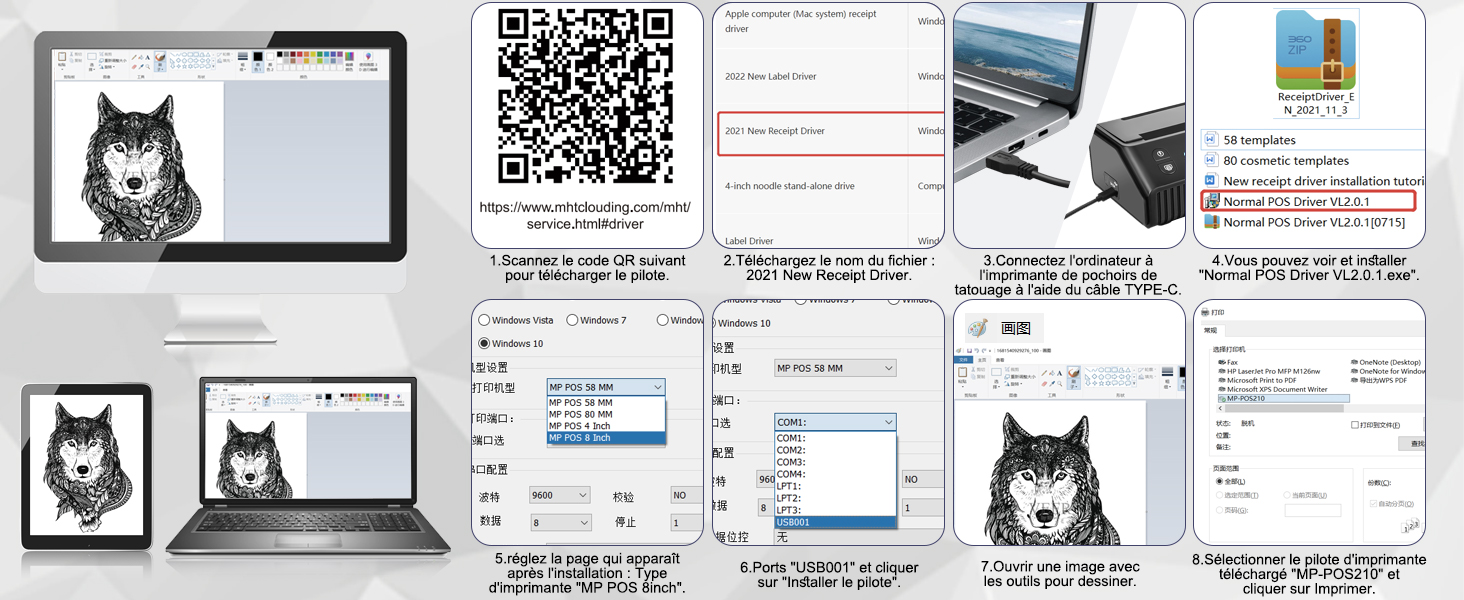Choose Microsoft XPS Document Writer printer
Screen dimensions: 1464x600
click(x=1273, y=389)
